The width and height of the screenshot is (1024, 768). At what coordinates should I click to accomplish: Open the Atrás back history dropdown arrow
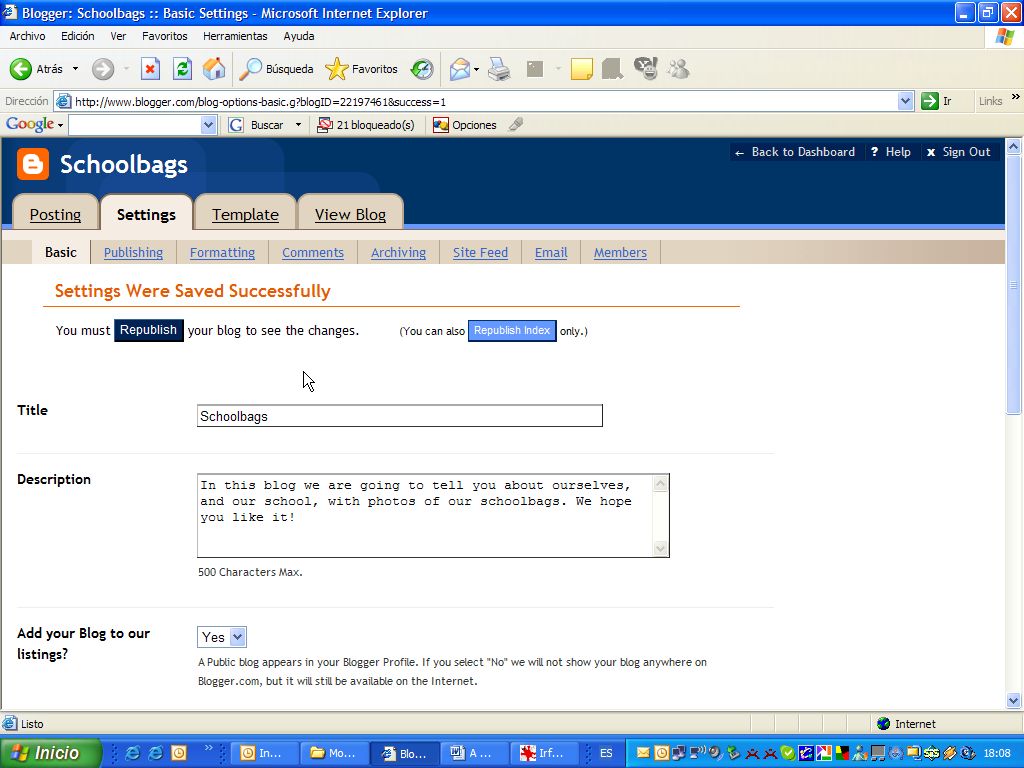pos(75,69)
